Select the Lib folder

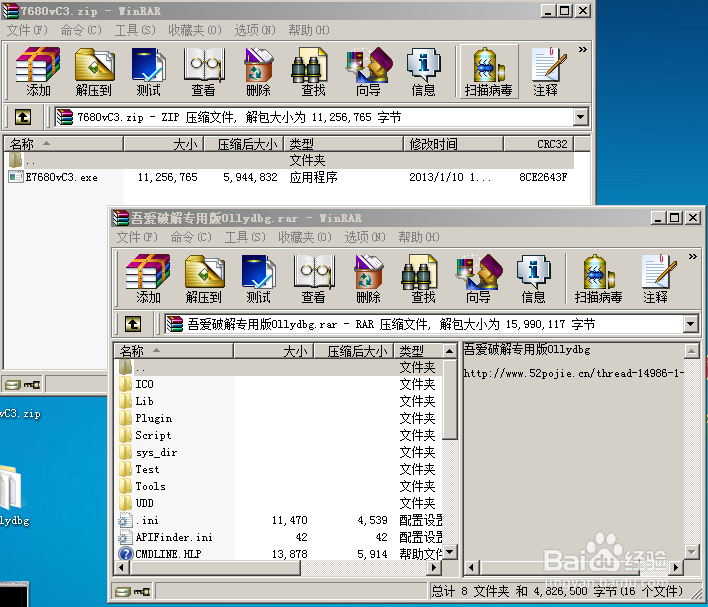click(x=137, y=401)
